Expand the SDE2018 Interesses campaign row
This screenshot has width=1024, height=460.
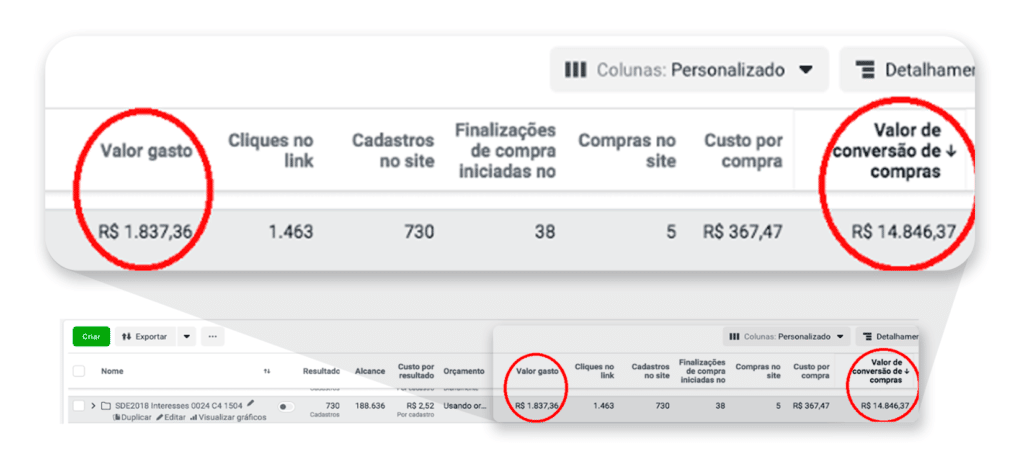(93, 406)
